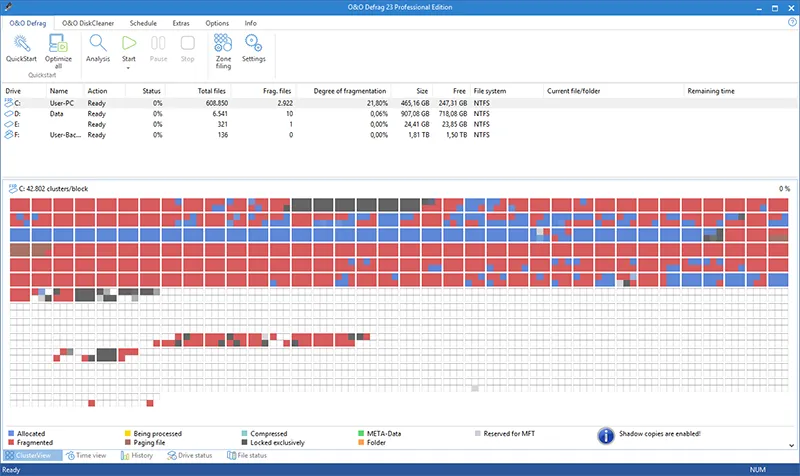Click the Current file/folder column header

[573, 91]
